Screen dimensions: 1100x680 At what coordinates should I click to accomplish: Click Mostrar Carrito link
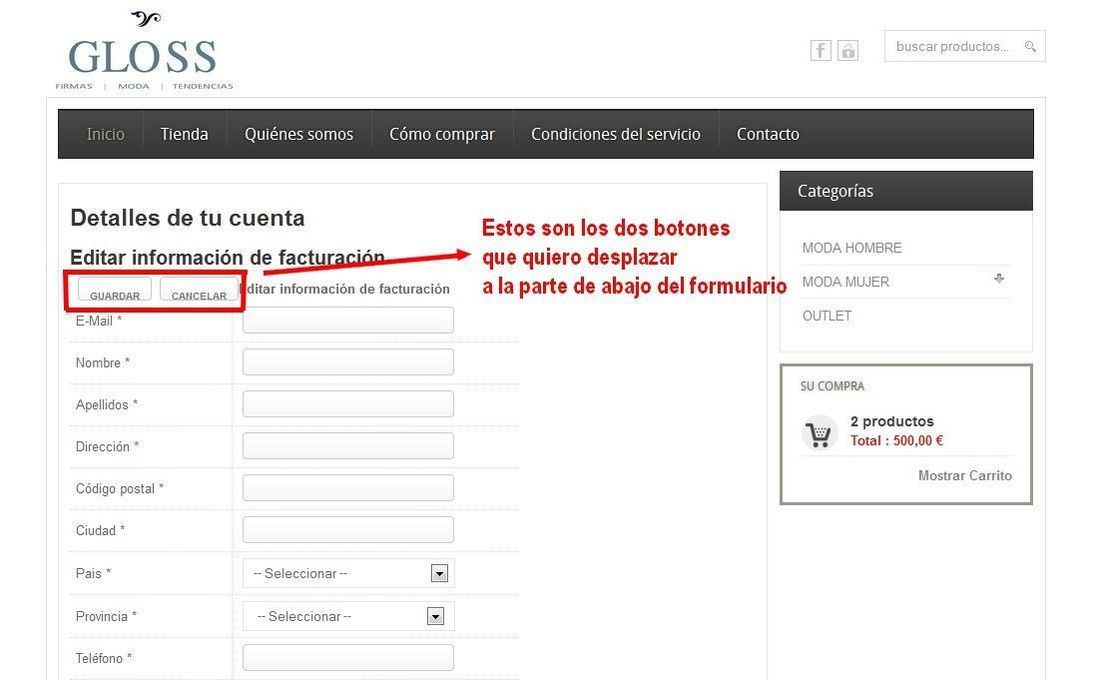click(x=965, y=476)
